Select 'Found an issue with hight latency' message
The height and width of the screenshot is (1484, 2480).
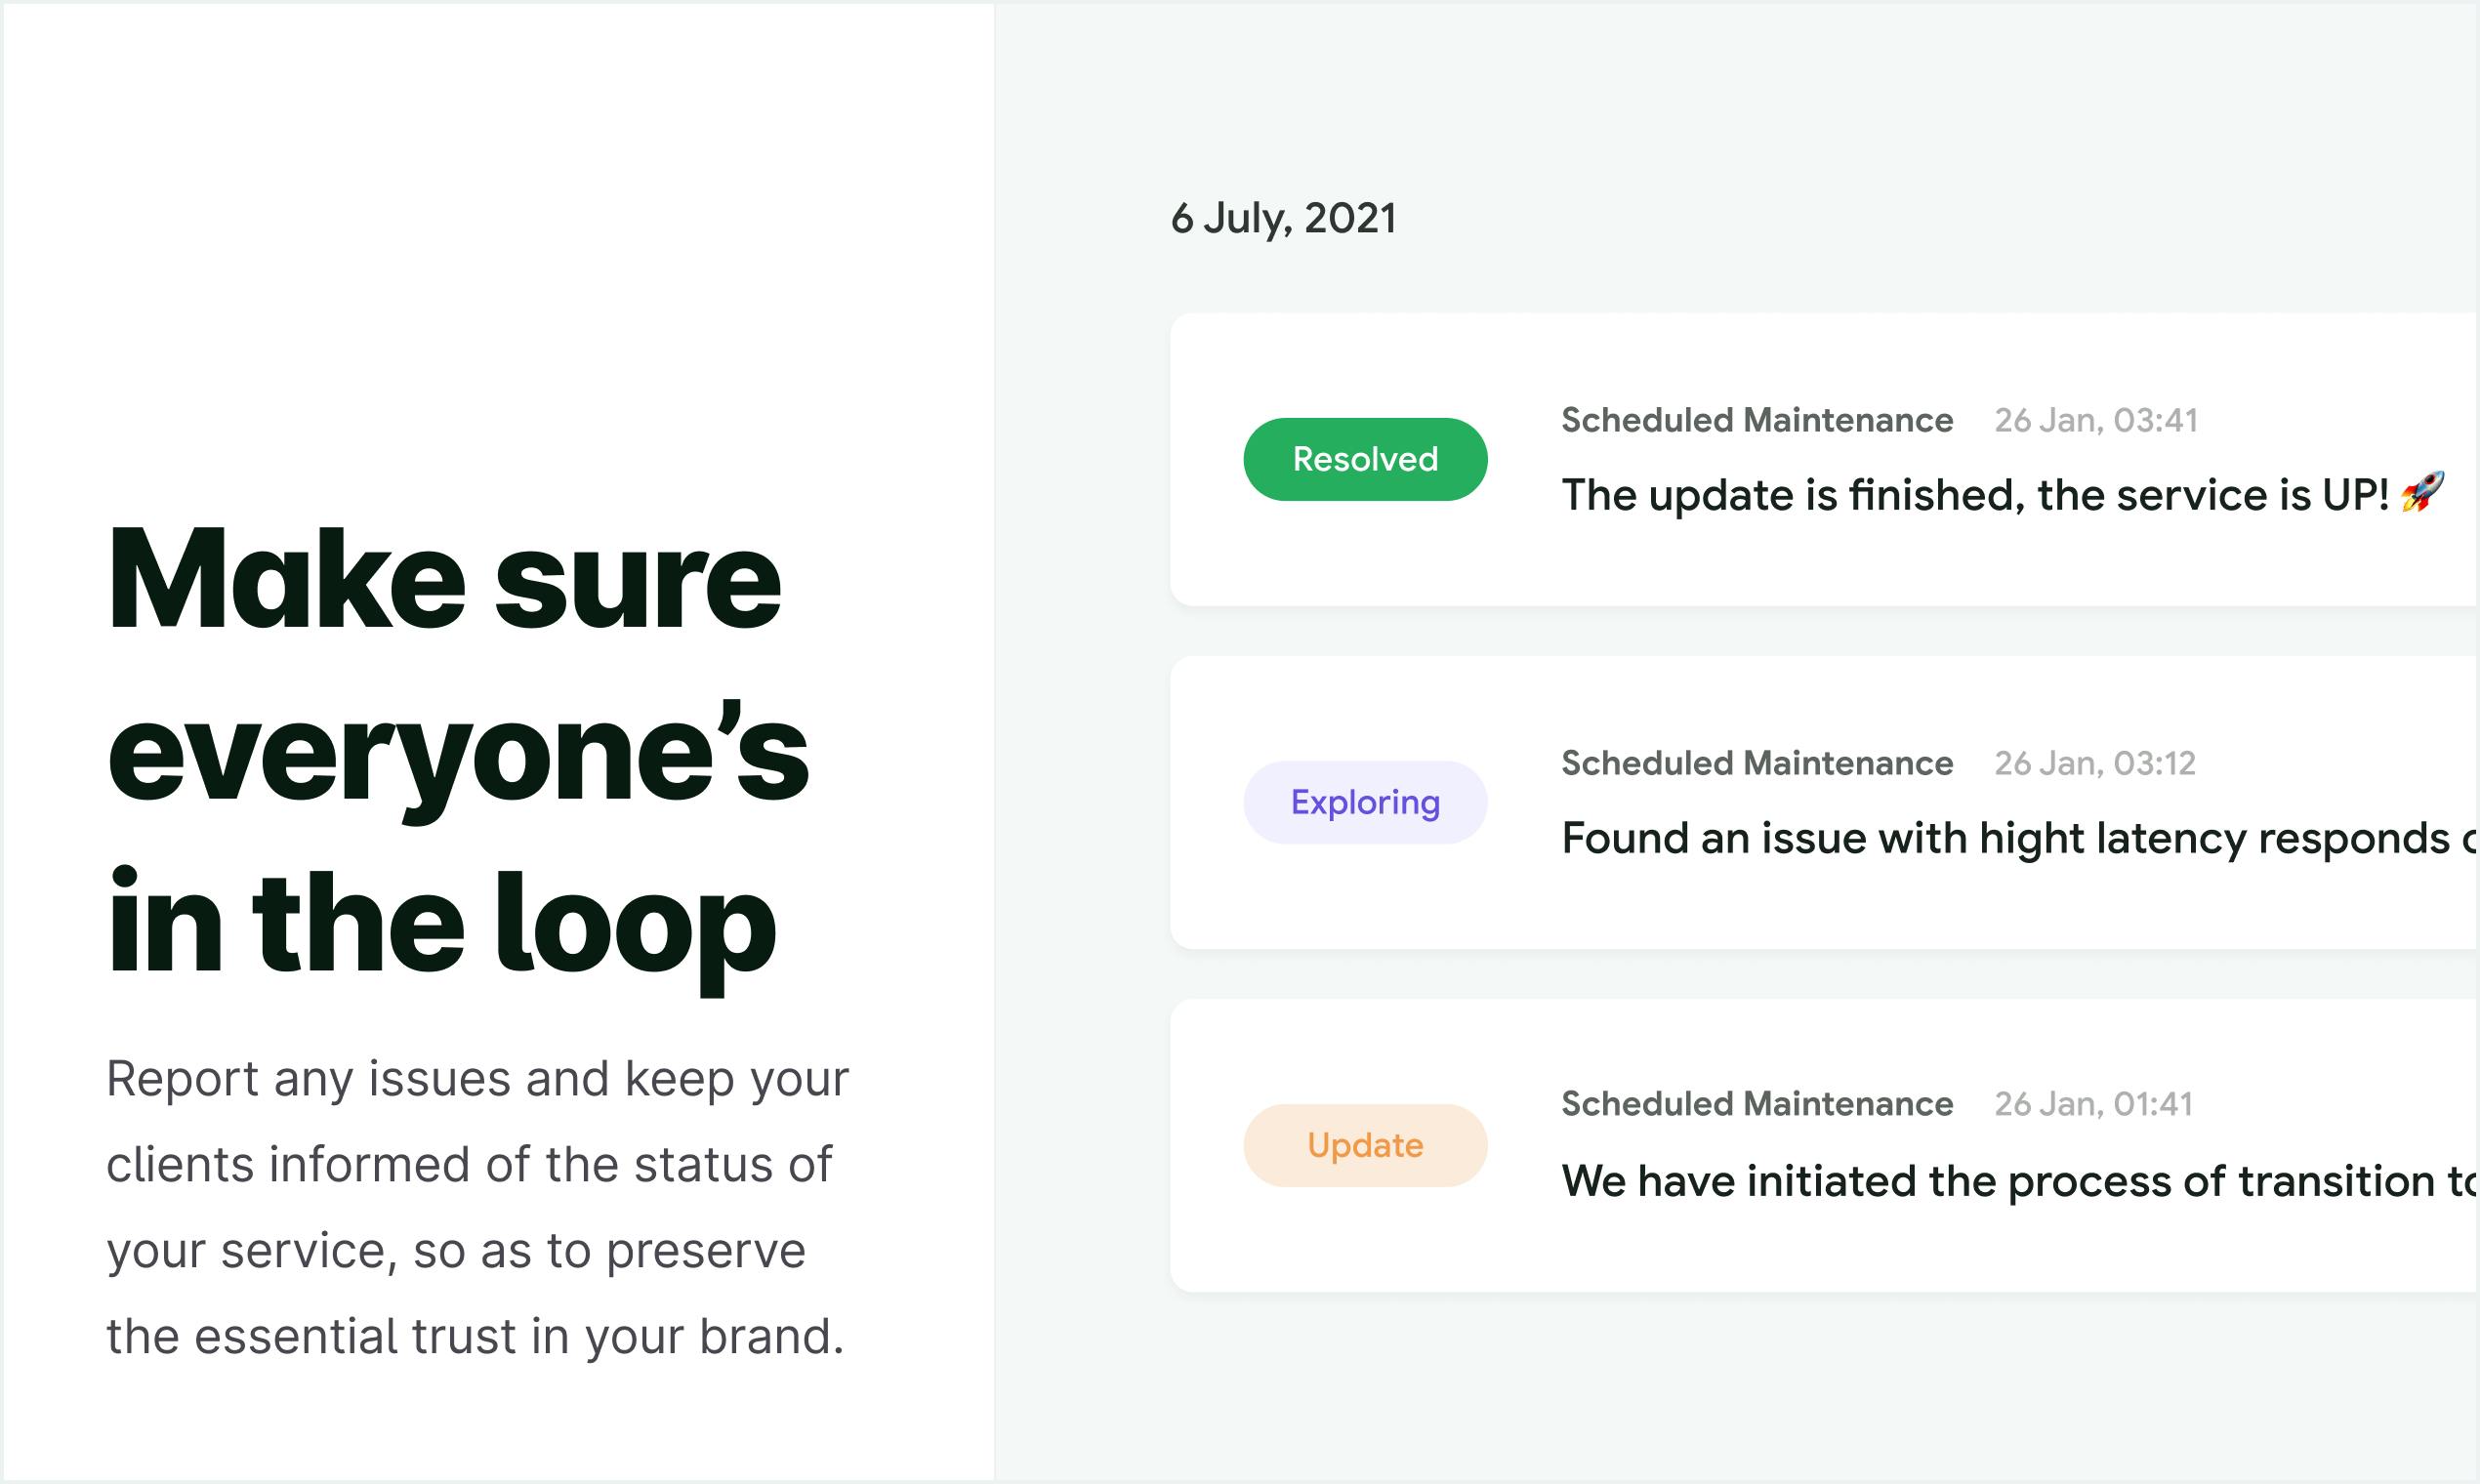(x=2020, y=839)
